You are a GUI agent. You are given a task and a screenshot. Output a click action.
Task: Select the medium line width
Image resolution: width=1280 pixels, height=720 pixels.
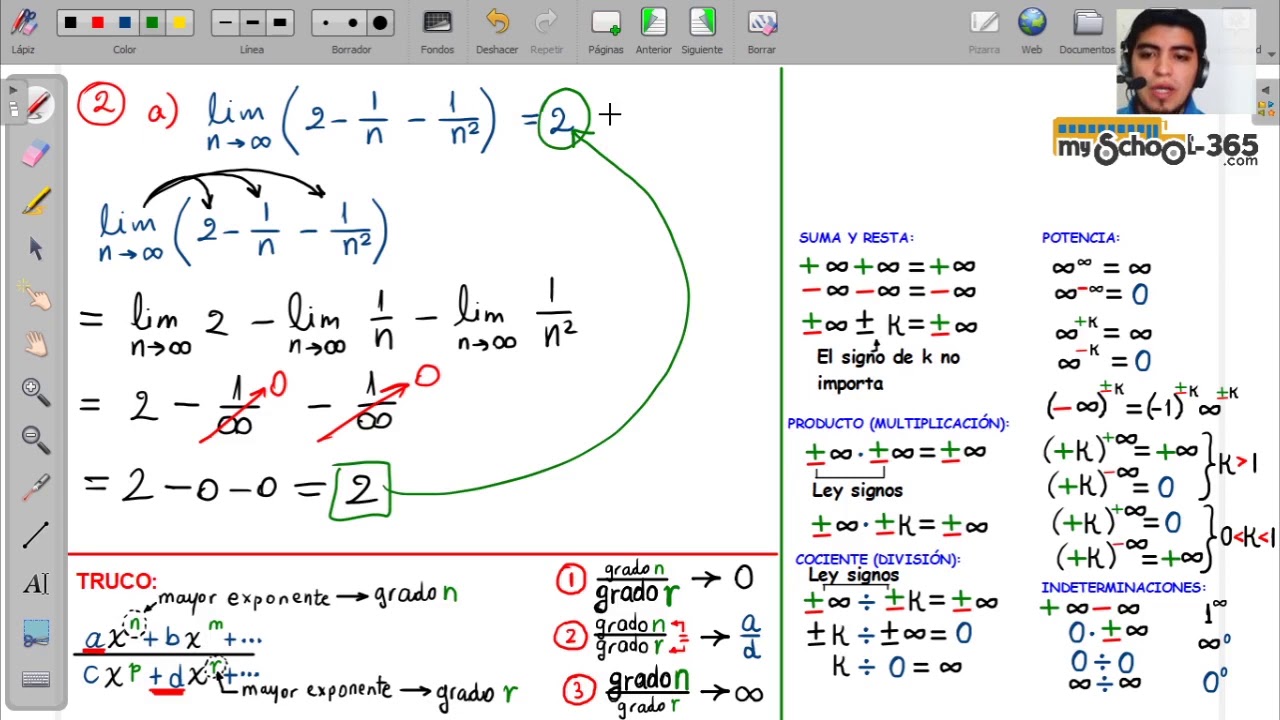(x=252, y=22)
